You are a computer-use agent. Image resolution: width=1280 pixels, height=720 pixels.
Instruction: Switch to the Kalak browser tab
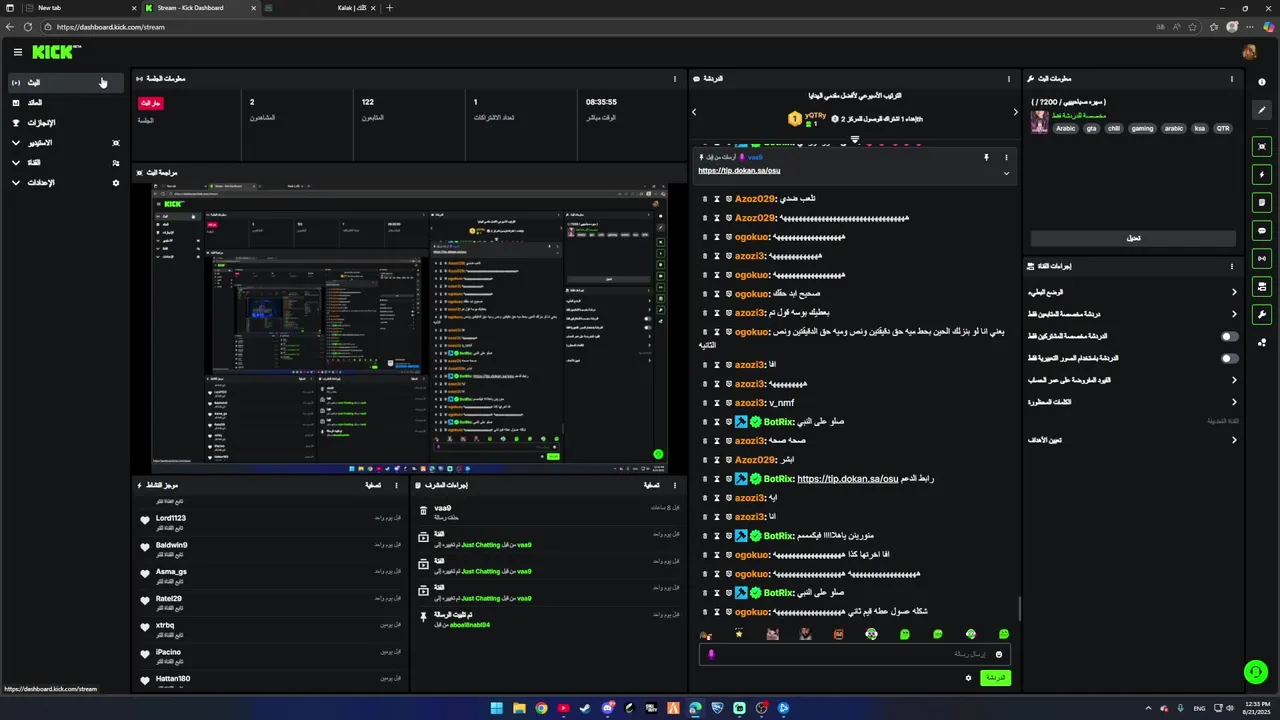coord(320,8)
